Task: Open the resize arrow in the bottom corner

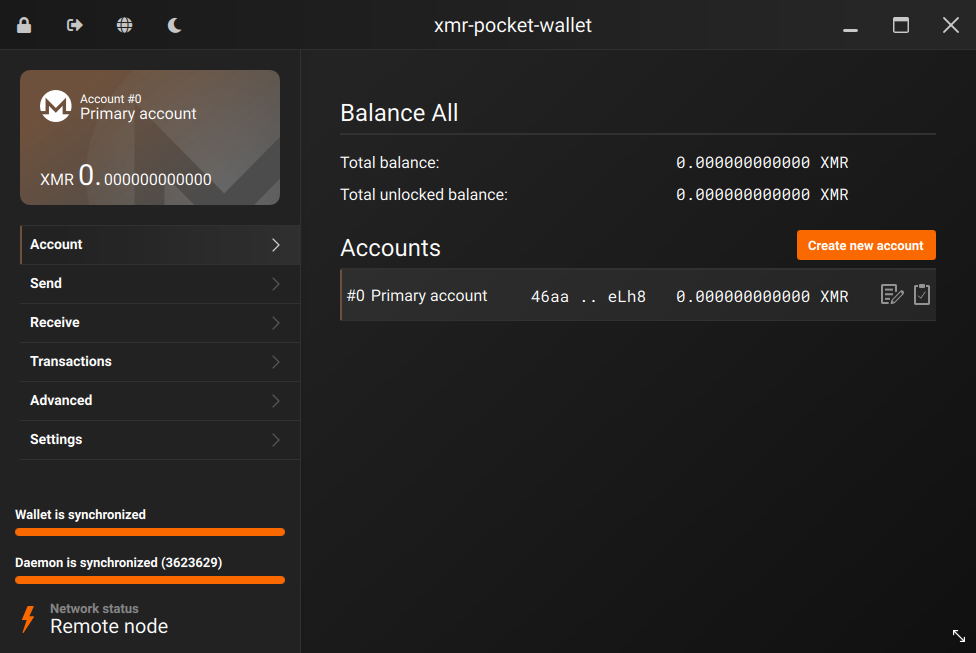Action: (x=958, y=637)
